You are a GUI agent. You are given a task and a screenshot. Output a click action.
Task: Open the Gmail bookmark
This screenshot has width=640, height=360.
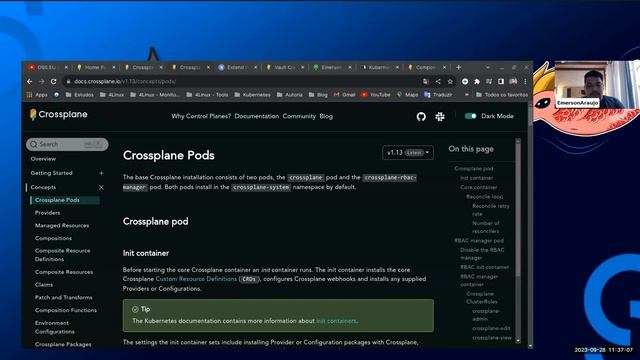pos(344,95)
